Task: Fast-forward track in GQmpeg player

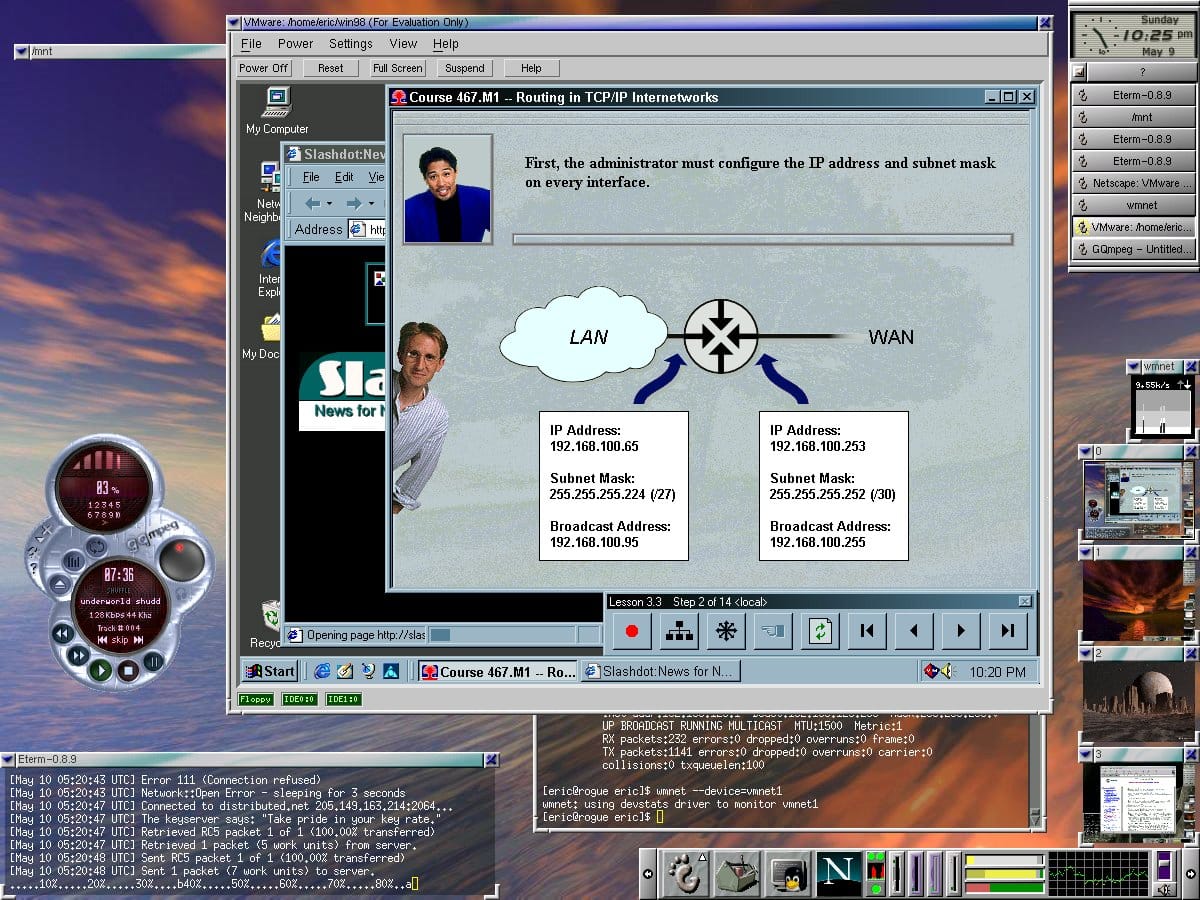Action: tap(77, 656)
